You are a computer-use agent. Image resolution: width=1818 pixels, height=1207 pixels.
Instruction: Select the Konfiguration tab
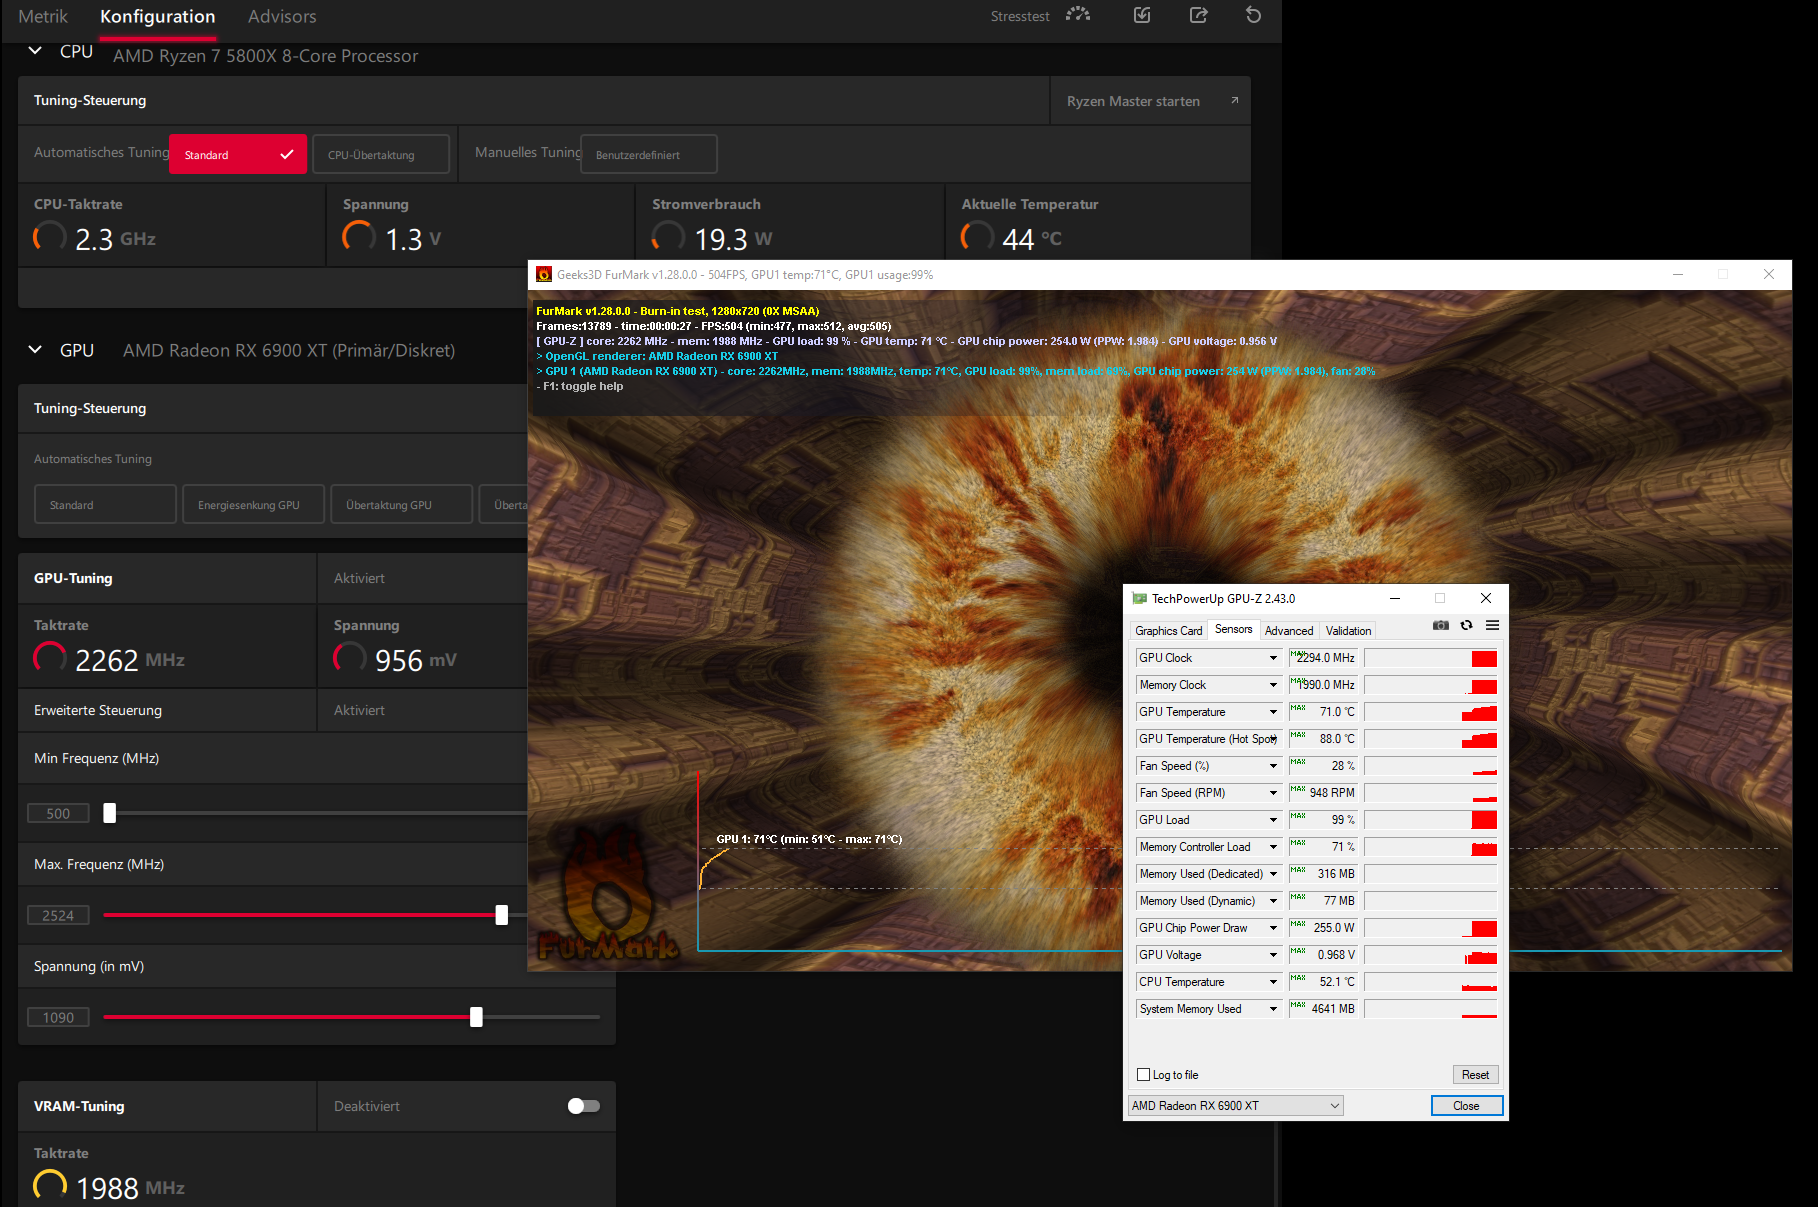(x=158, y=16)
